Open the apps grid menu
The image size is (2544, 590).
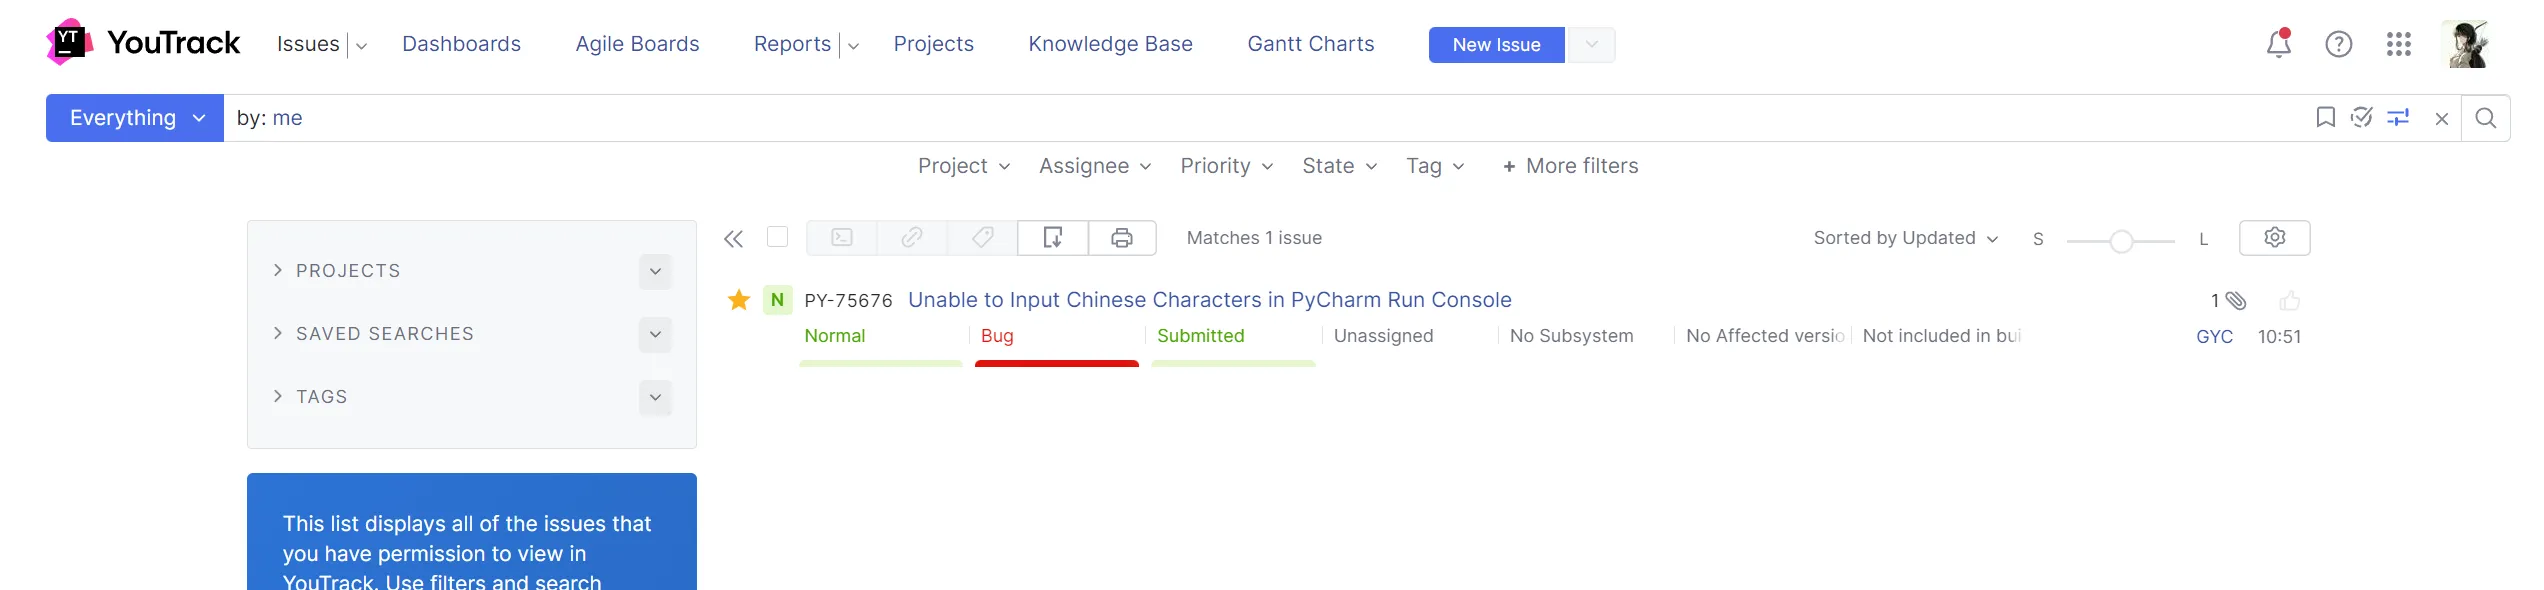pyautogui.click(x=2398, y=44)
